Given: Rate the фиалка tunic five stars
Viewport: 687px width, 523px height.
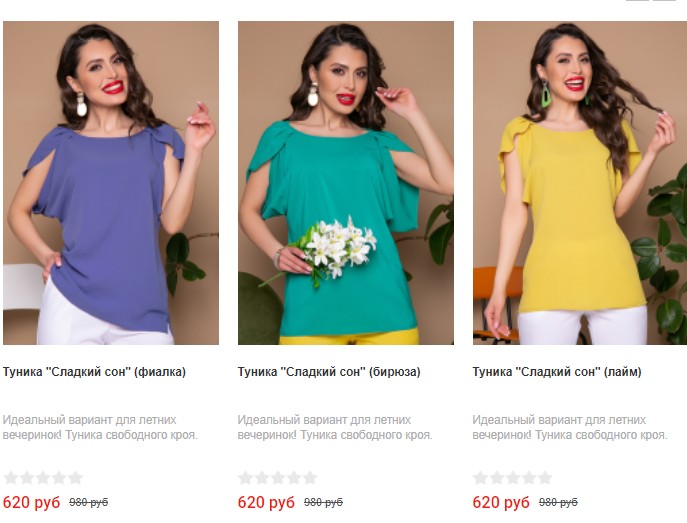Looking at the screenshot, I should click(x=75, y=477).
